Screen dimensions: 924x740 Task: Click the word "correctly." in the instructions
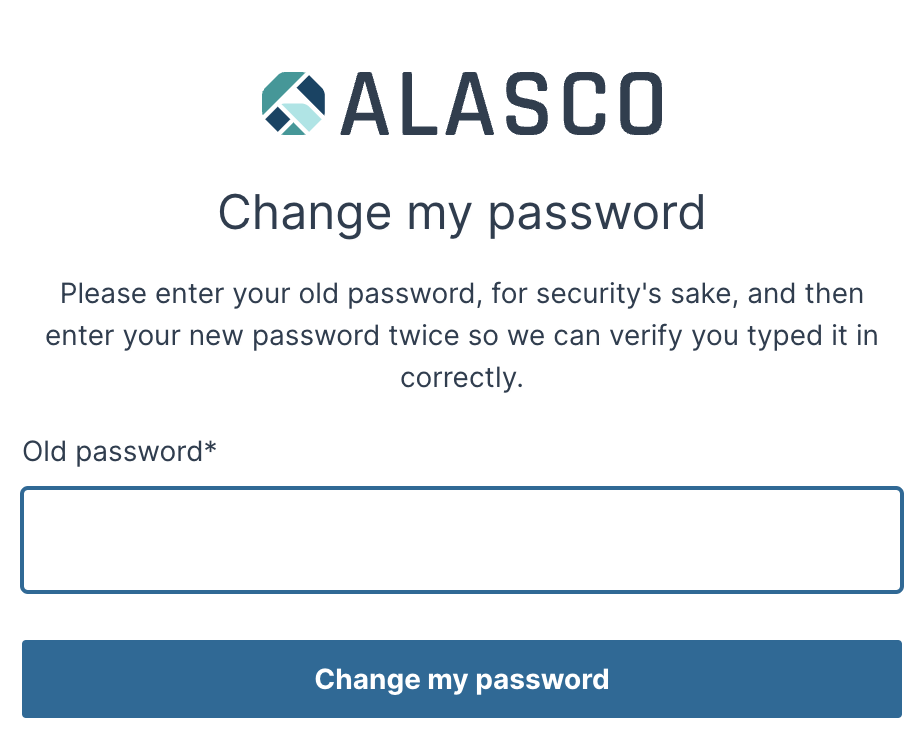coord(462,378)
